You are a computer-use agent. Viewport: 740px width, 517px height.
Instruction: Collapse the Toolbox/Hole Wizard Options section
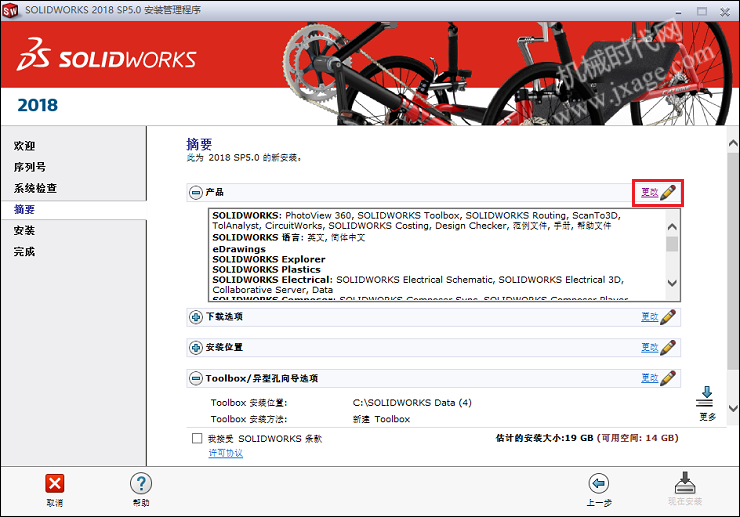click(196, 378)
